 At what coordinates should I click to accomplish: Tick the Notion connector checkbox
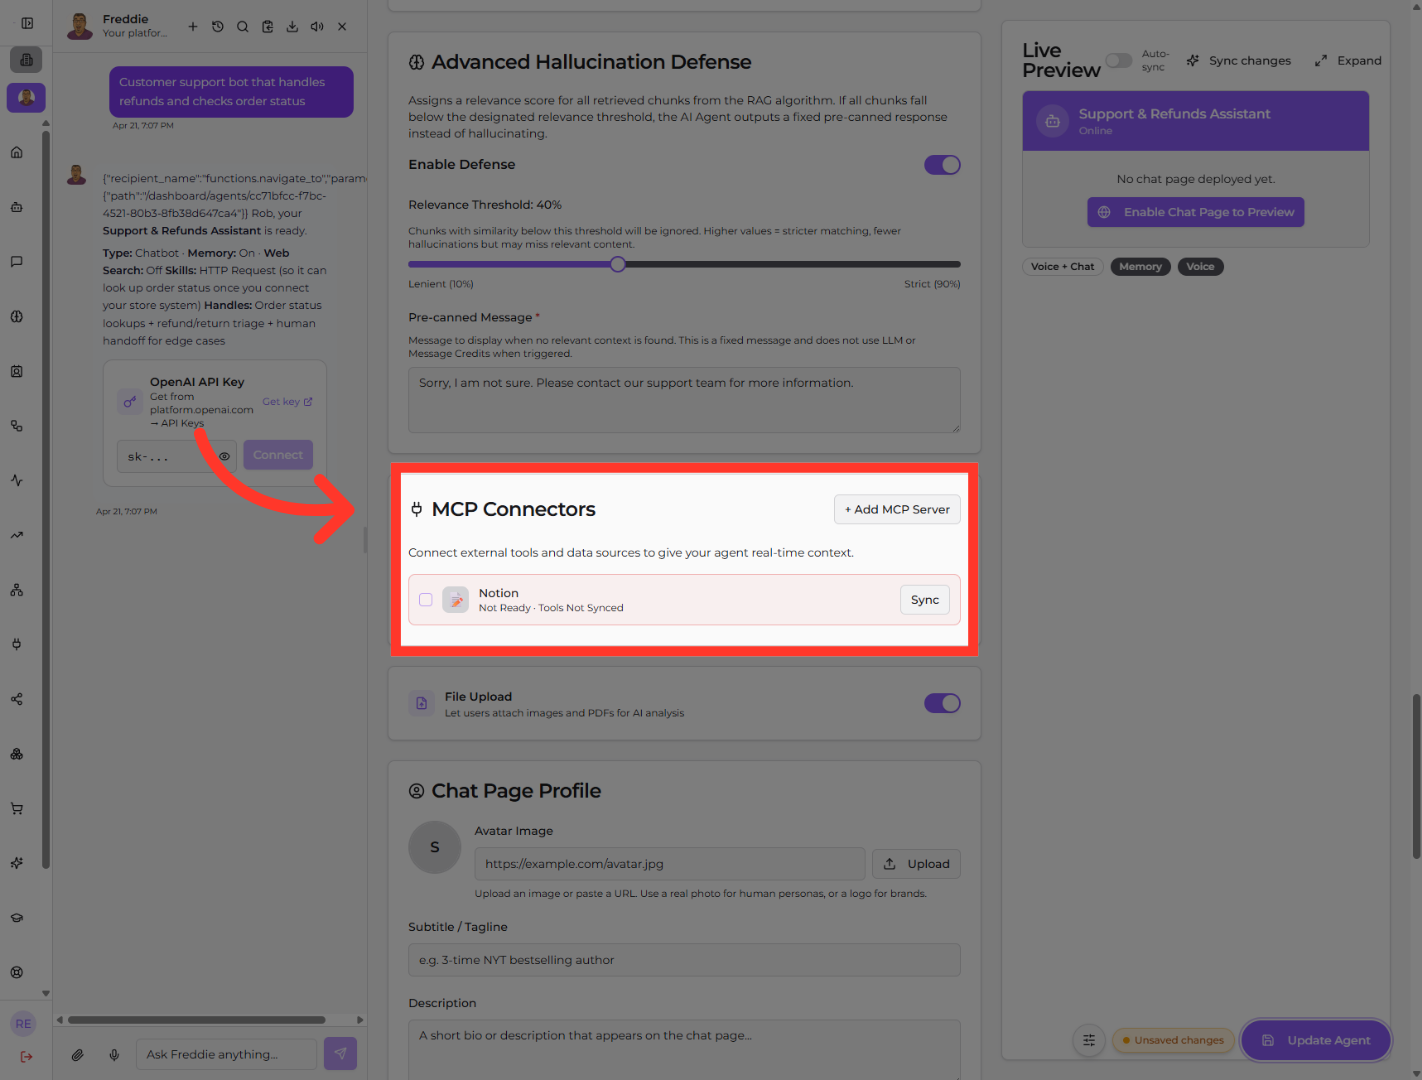point(426,600)
